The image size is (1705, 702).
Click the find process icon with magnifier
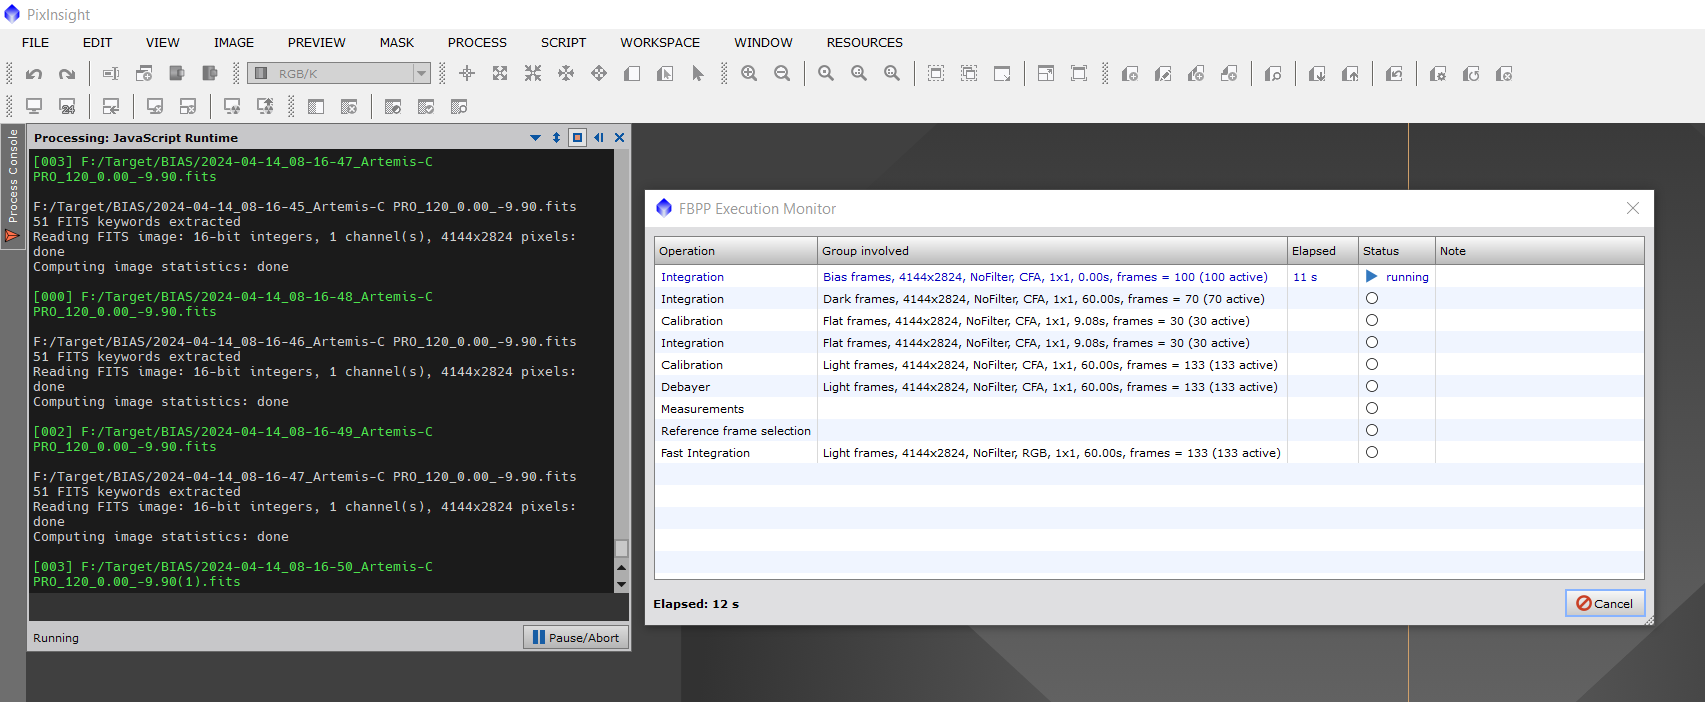1273,74
